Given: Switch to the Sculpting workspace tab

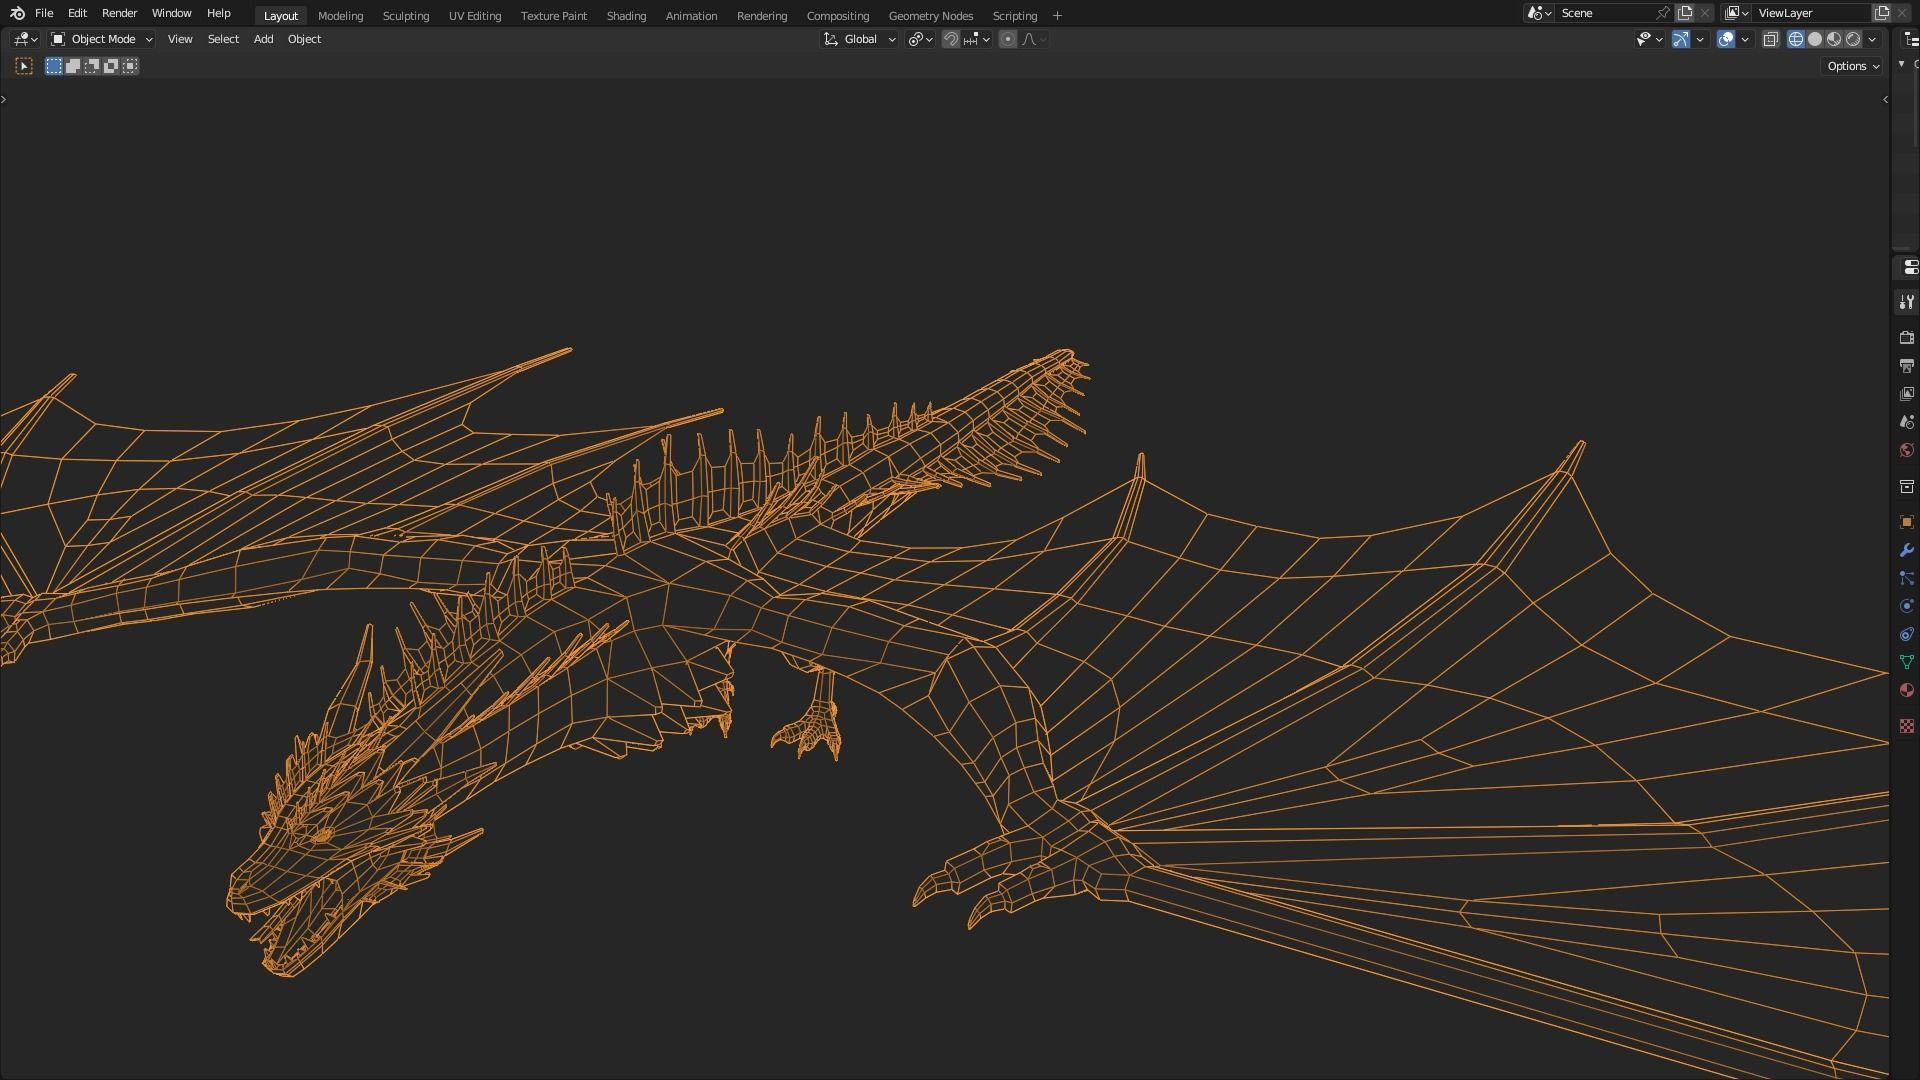Looking at the screenshot, I should pyautogui.click(x=405, y=16).
